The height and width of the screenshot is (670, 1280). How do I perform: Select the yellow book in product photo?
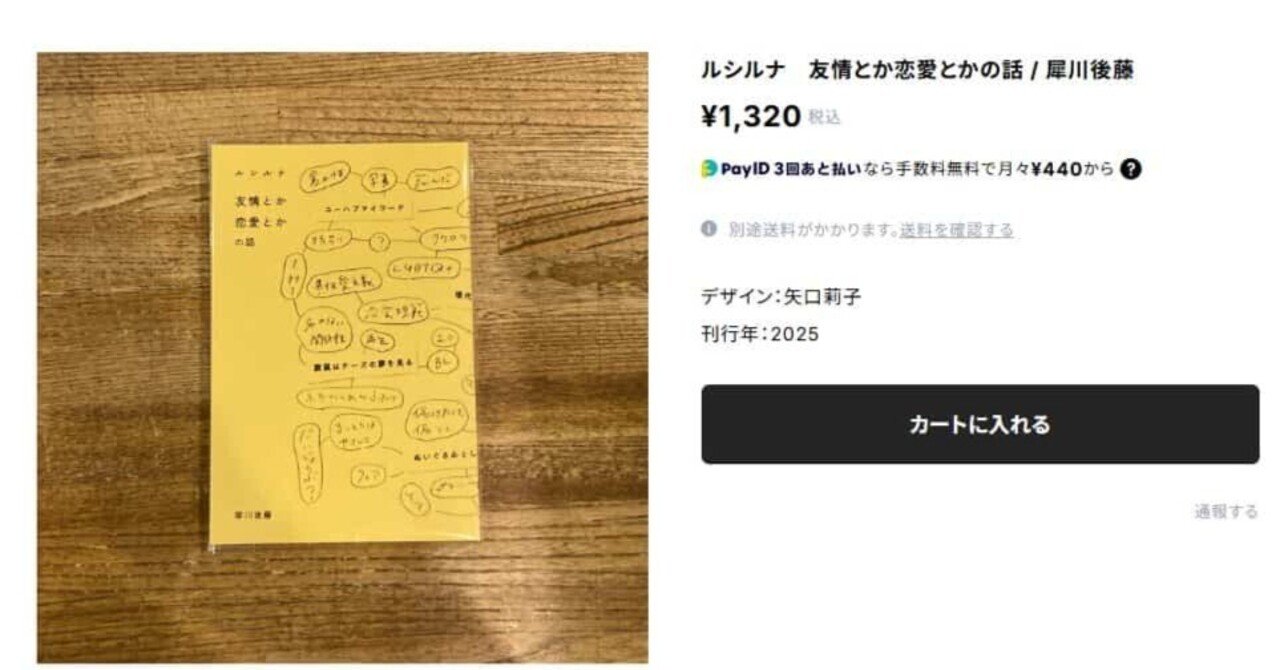click(343, 345)
